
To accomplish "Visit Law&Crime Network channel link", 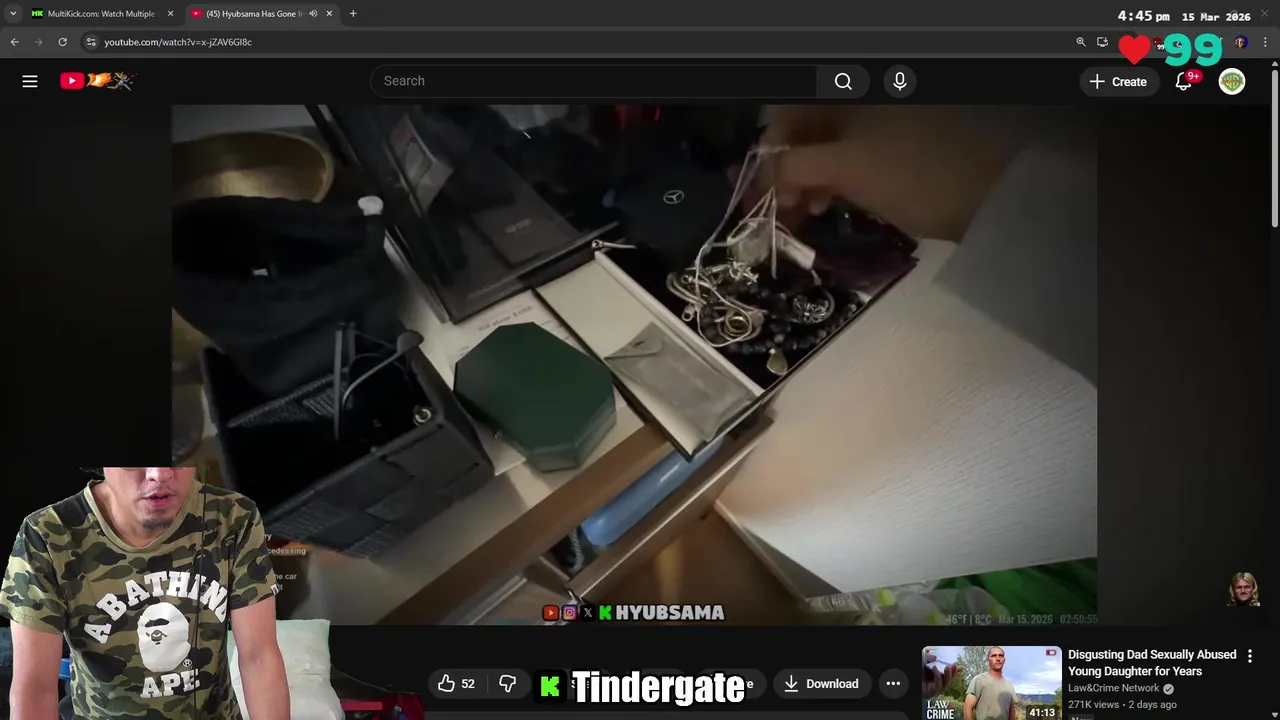I will 1113,688.
